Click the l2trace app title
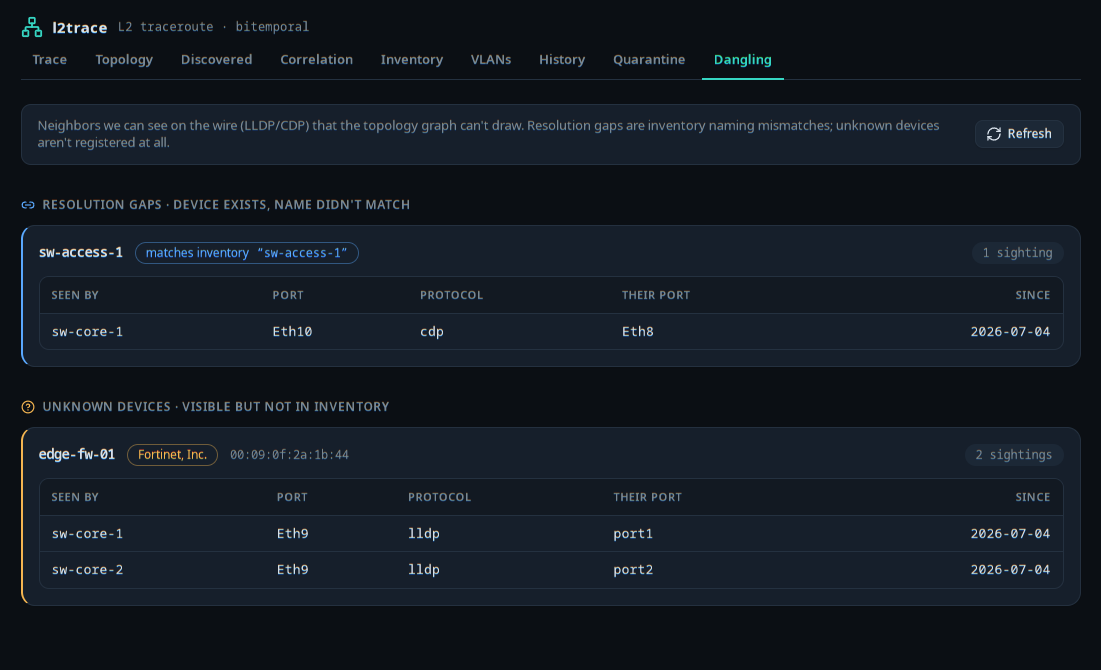The height and width of the screenshot is (670, 1101). point(79,27)
